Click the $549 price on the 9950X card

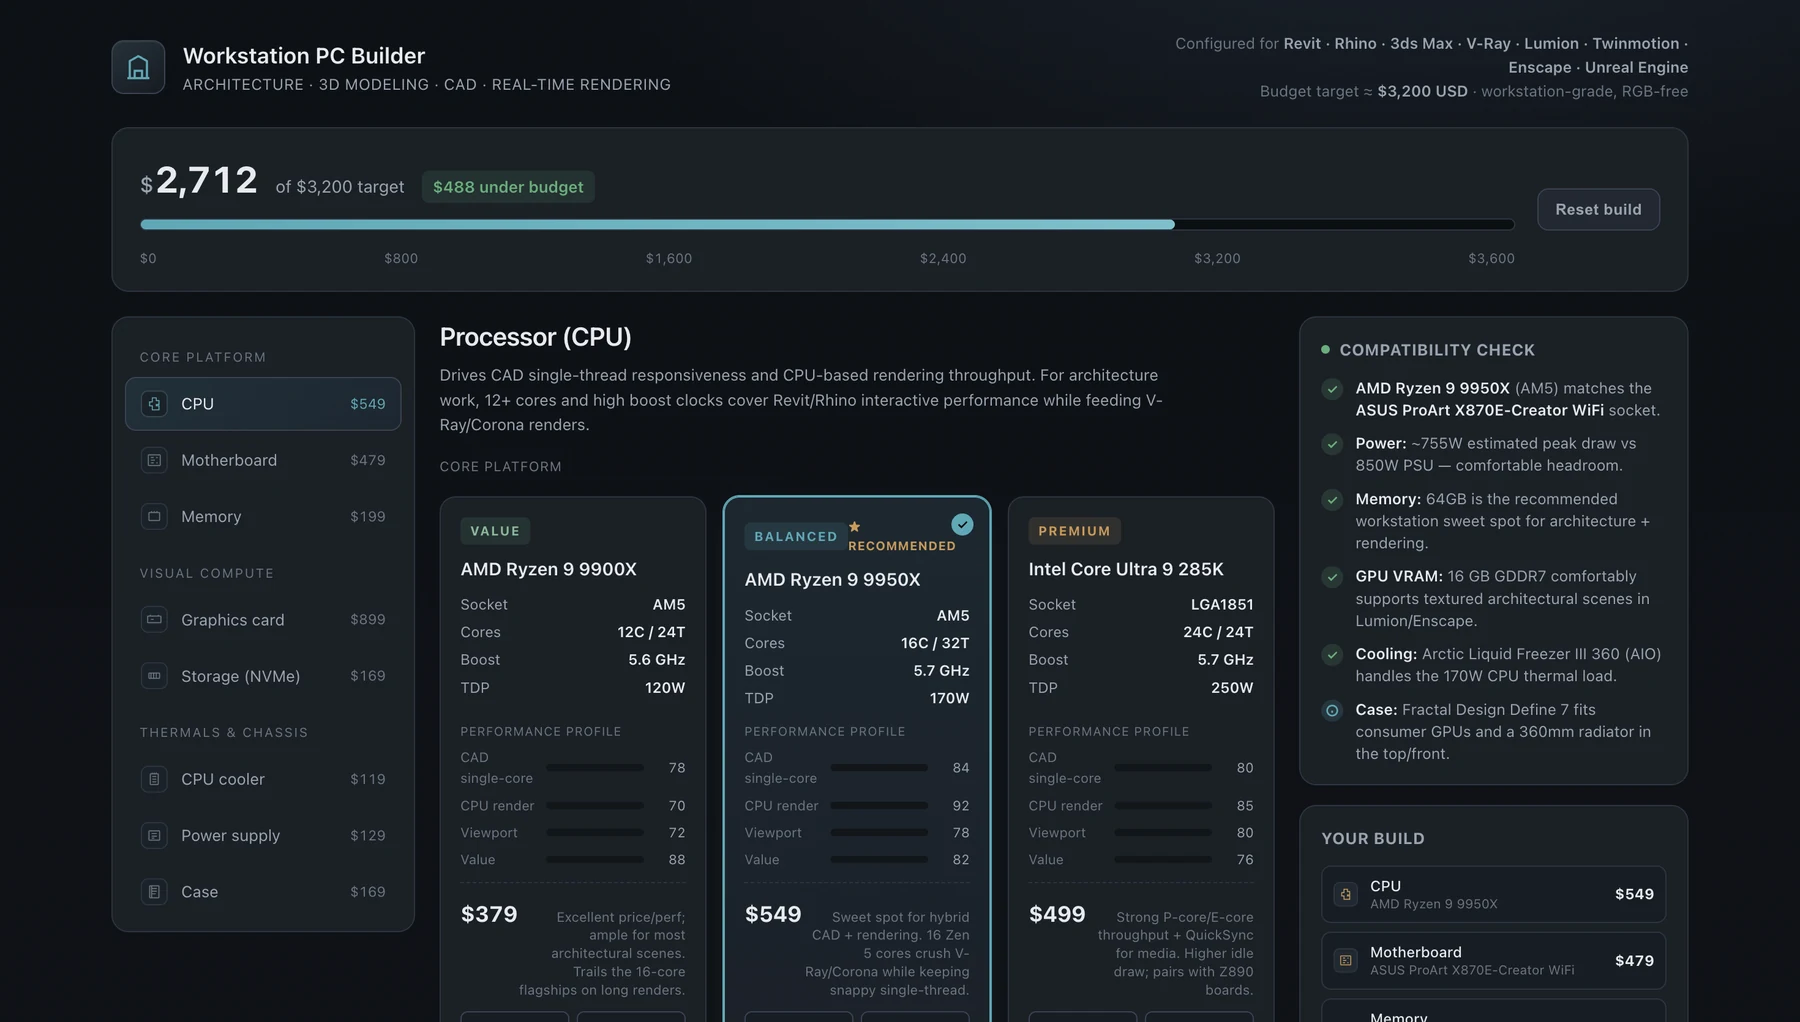773,914
